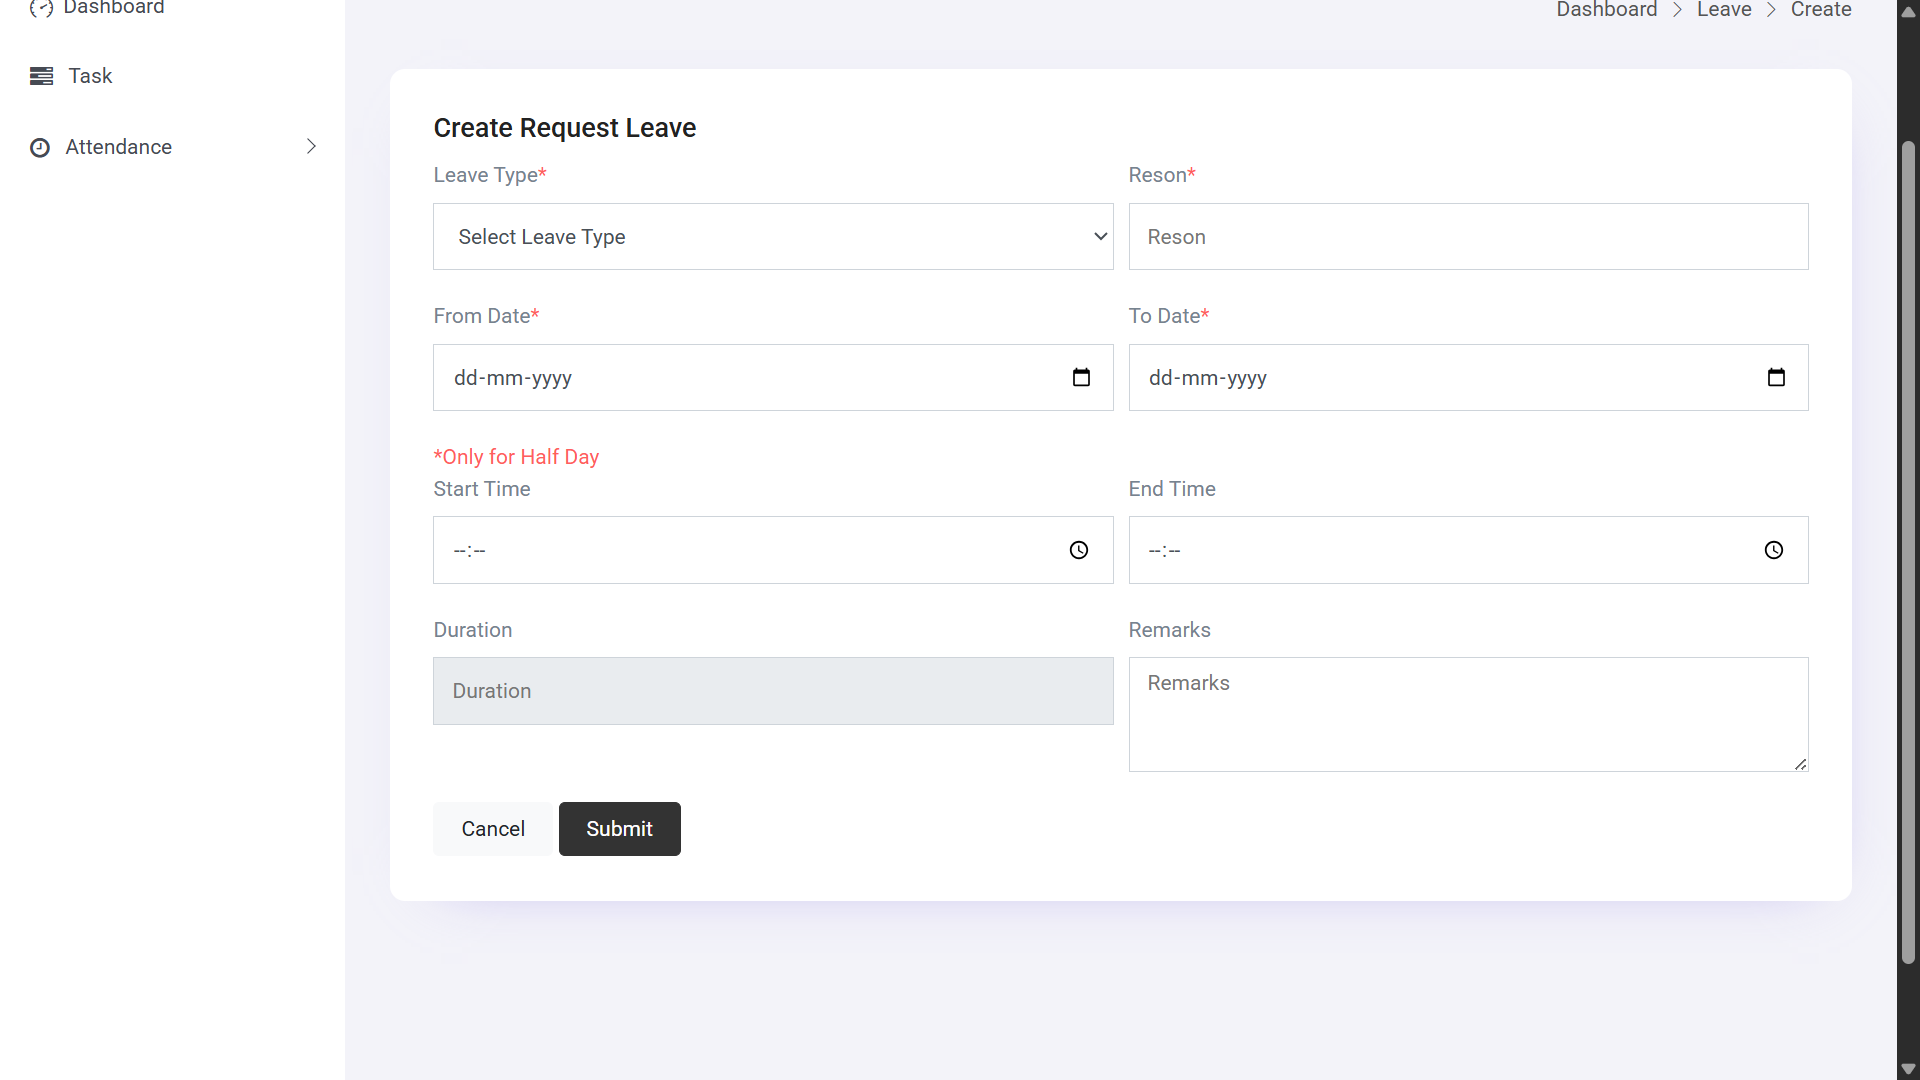Open the Dashboard sidebar icon
1920x1080 pixels.
(41, 8)
